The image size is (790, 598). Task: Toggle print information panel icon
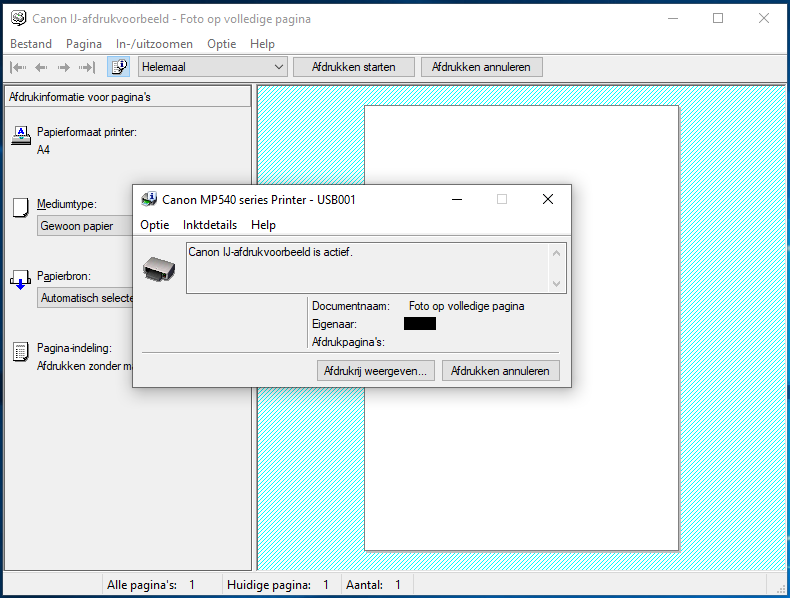coord(119,67)
